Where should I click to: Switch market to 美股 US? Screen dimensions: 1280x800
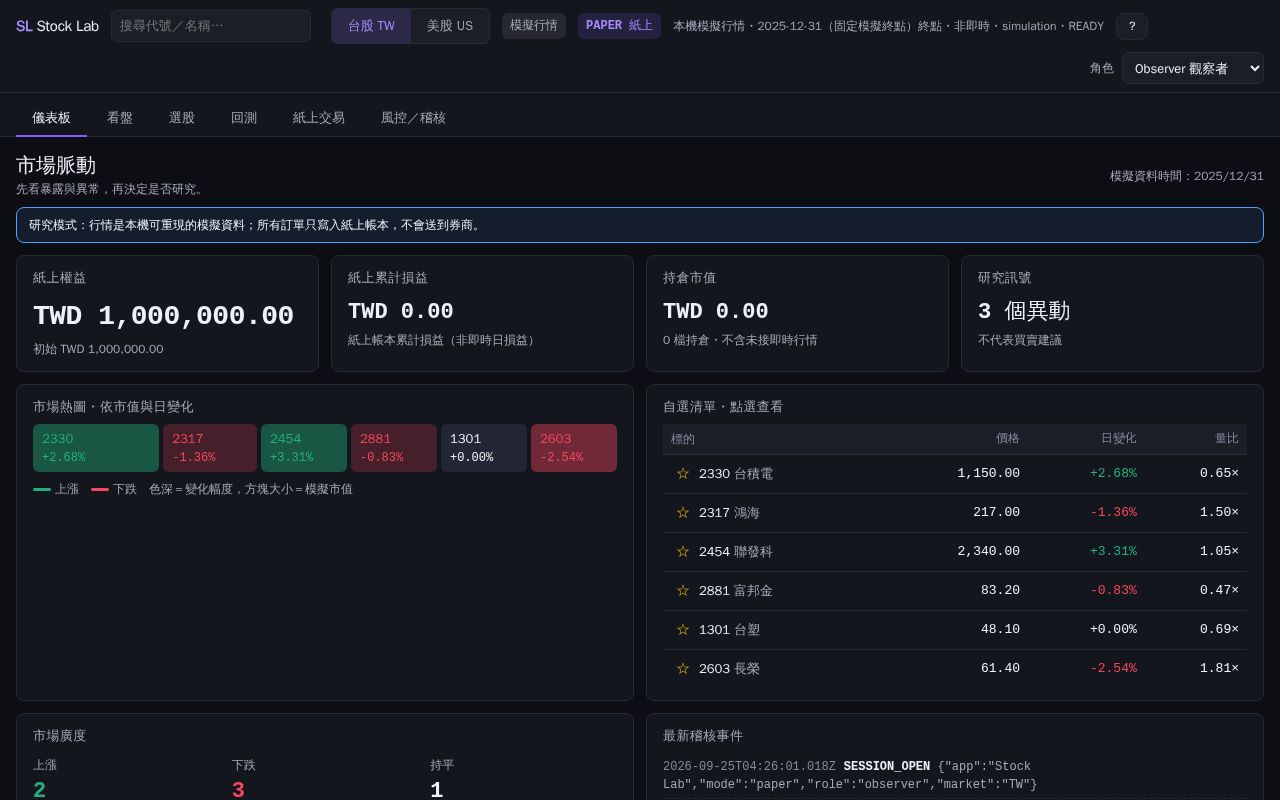click(x=450, y=26)
